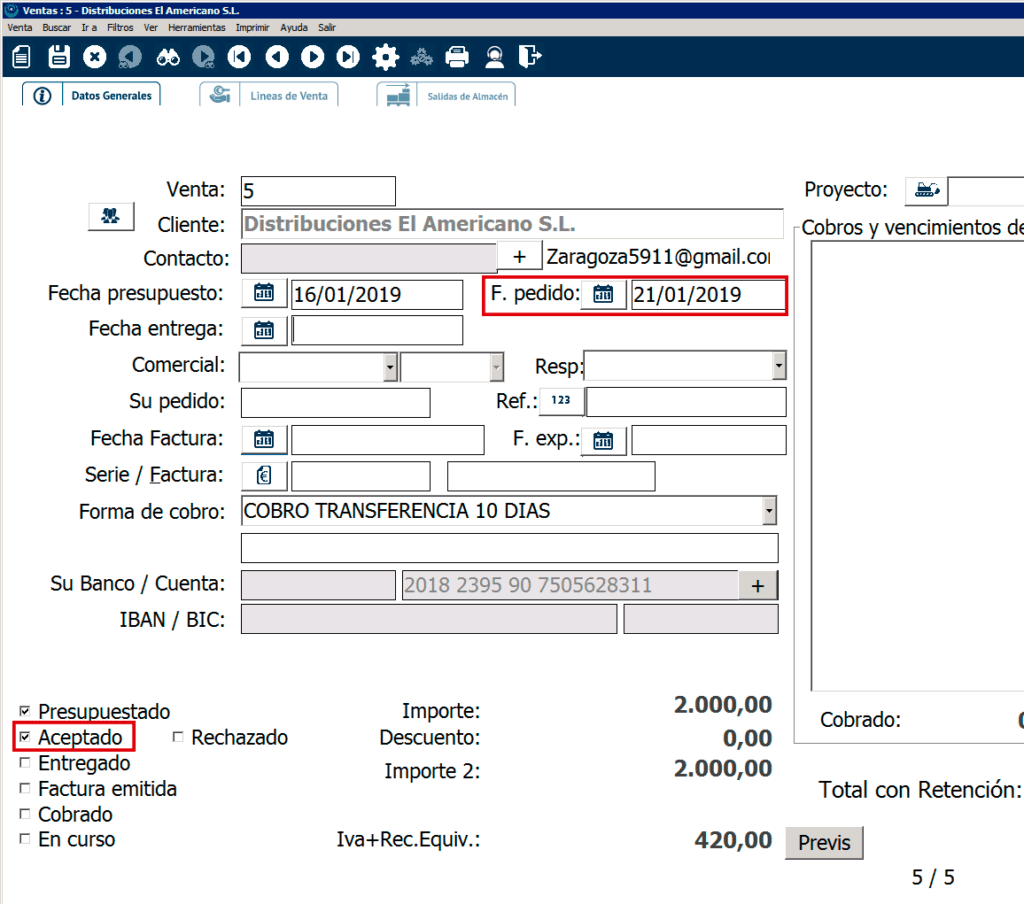Tick the Factura emitida checkbox
Image resolution: width=1024 pixels, height=904 pixels.
[25, 789]
